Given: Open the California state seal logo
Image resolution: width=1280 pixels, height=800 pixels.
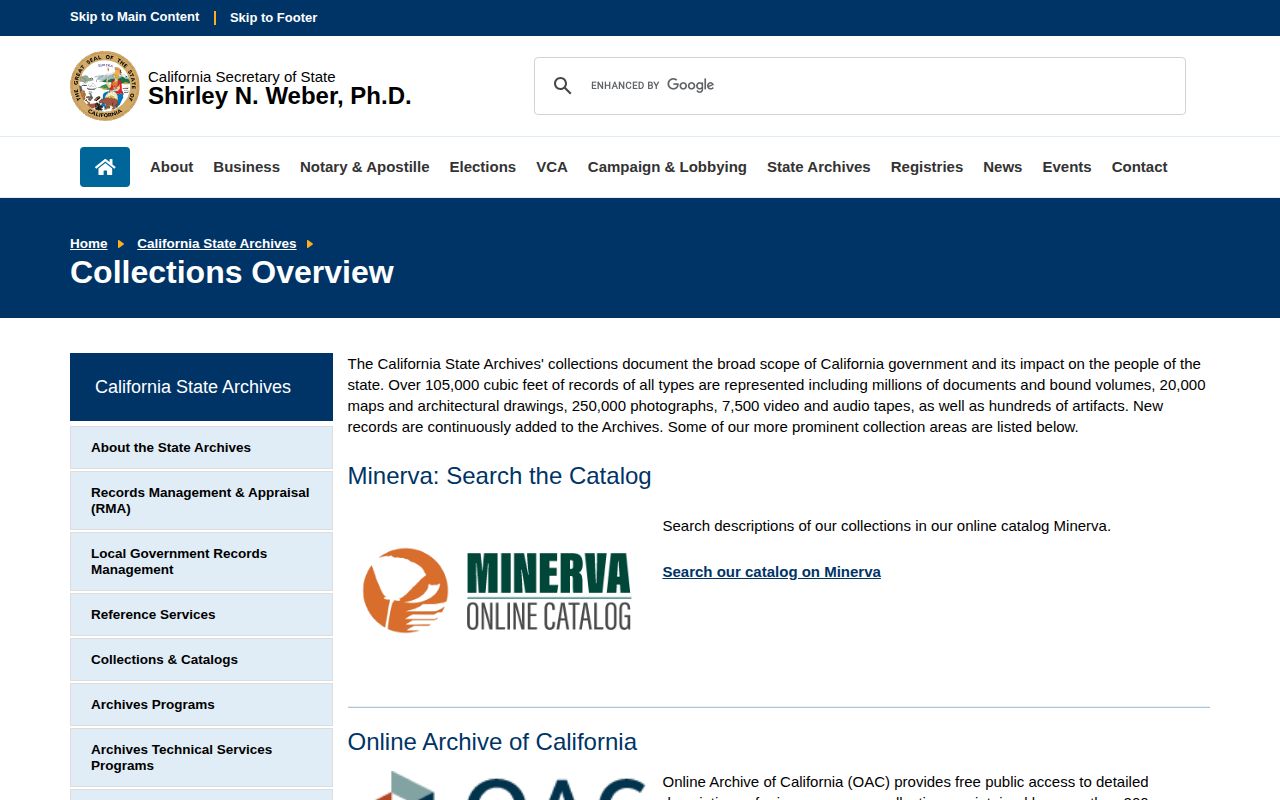Looking at the screenshot, I should [104, 86].
